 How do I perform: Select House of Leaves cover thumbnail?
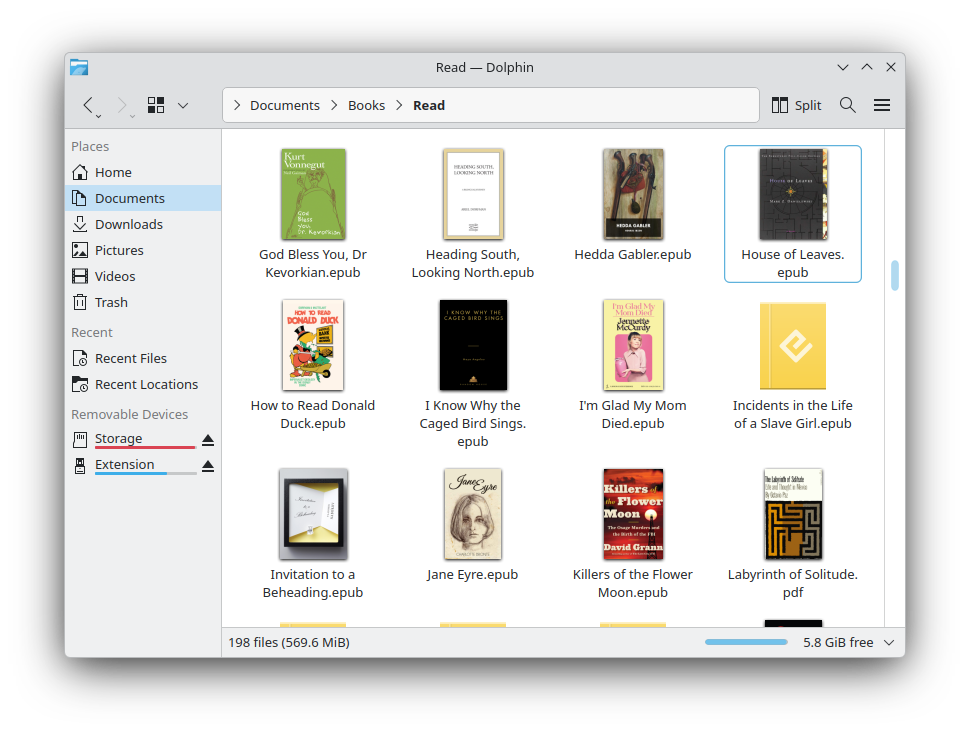[793, 194]
